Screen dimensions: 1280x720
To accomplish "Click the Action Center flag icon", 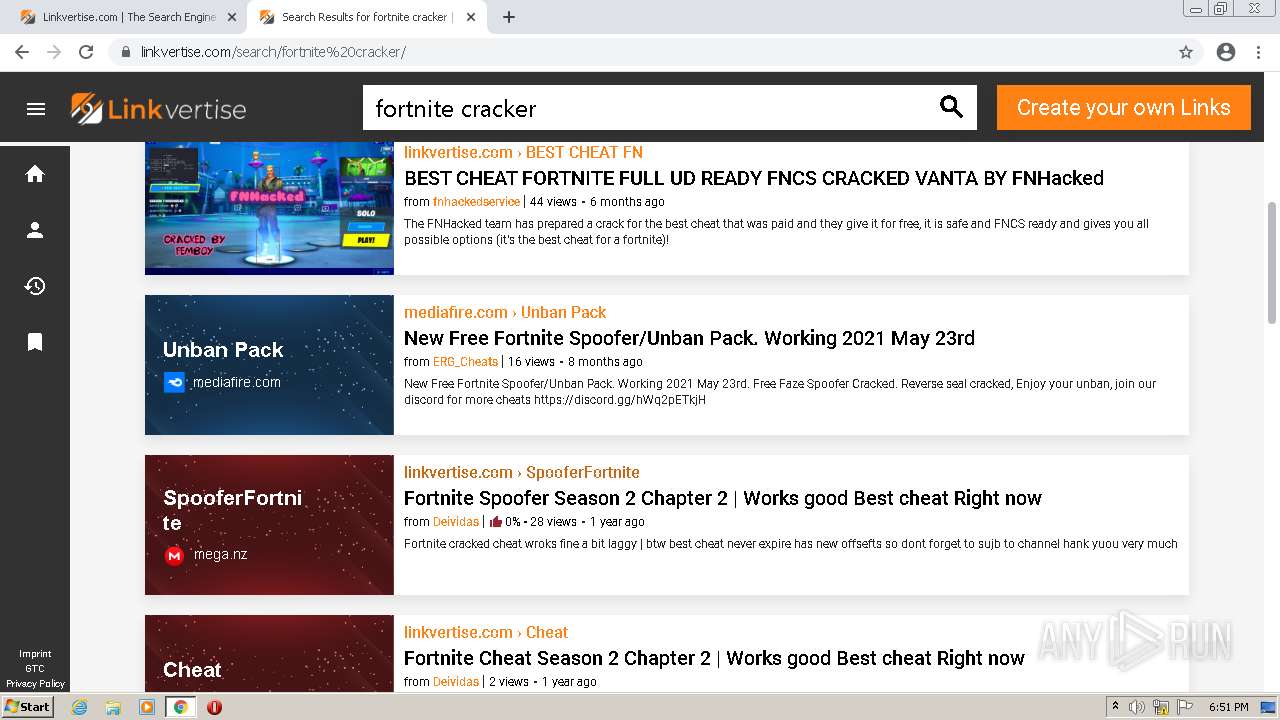I will pyautogui.click(x=1185, y=707).
